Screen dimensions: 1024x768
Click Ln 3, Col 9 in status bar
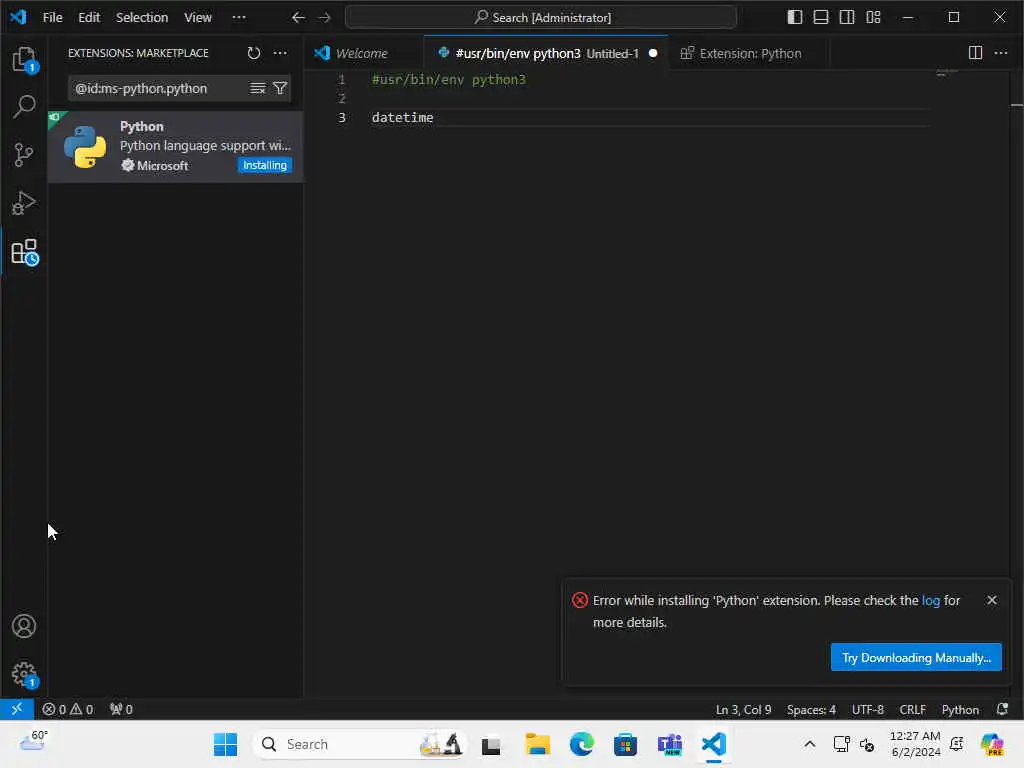(743, 710)
